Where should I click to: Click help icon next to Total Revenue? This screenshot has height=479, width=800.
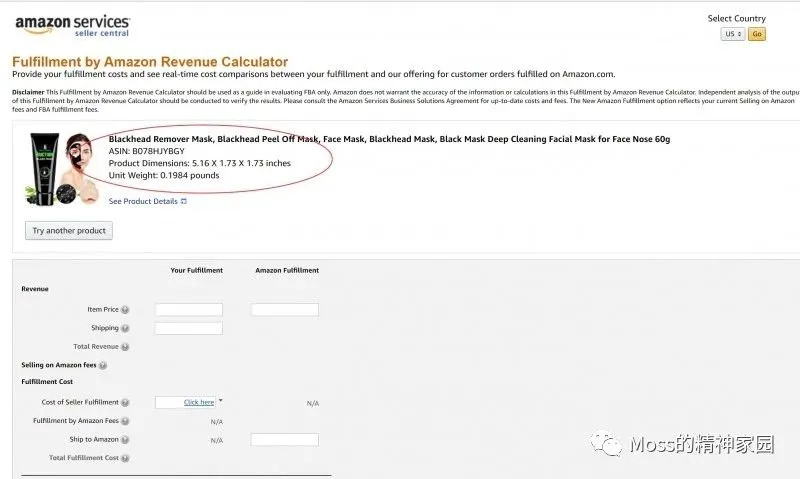[125, 347]
